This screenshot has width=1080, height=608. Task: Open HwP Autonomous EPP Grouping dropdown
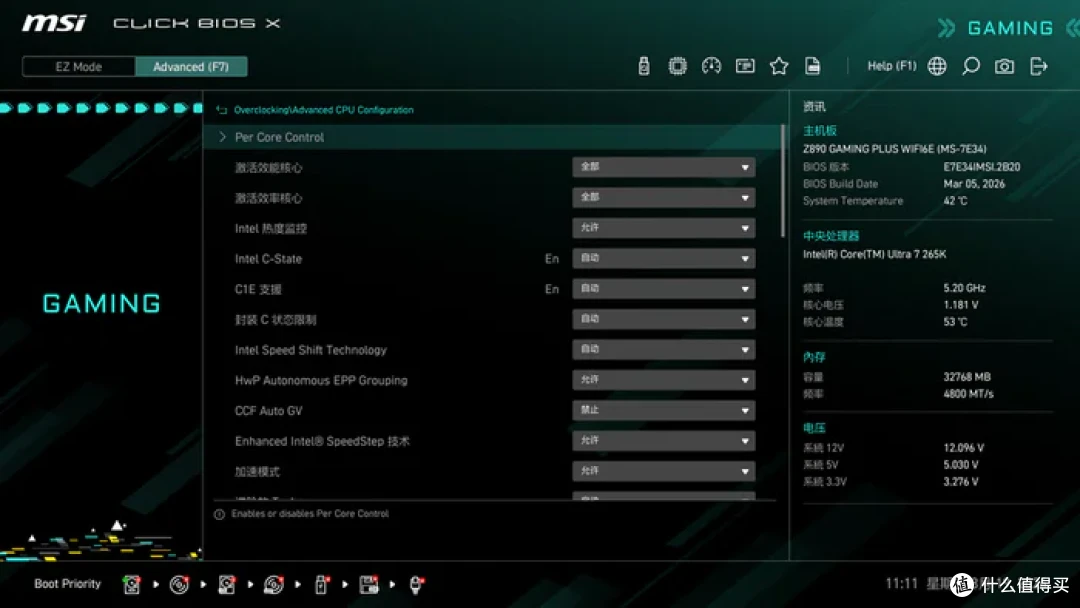point(663,379)
